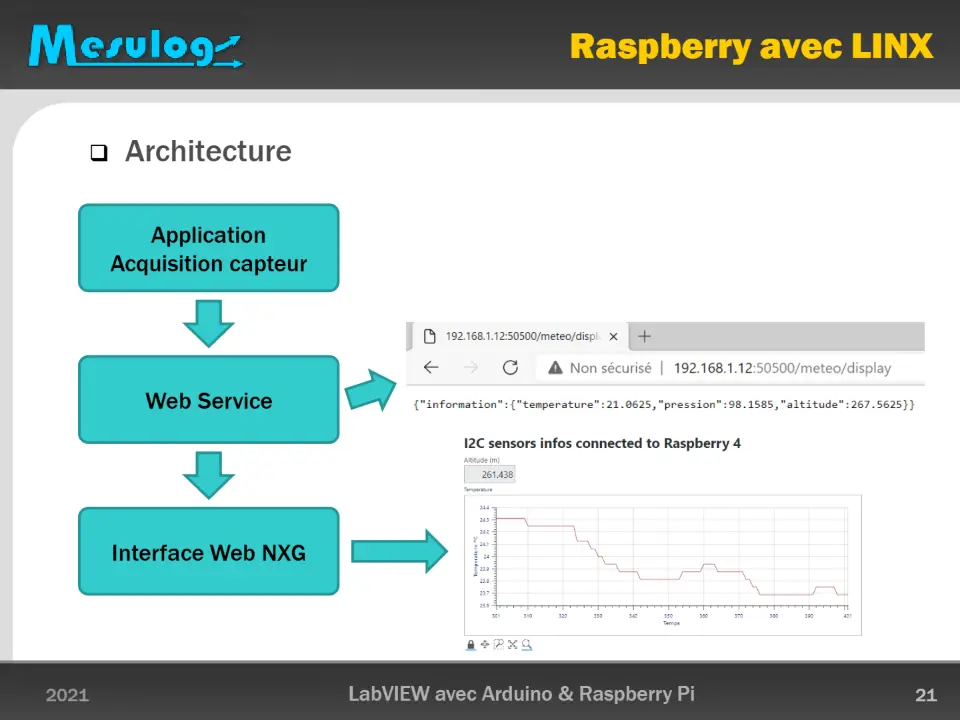Click the slide number '21'

tap(926, 695)
